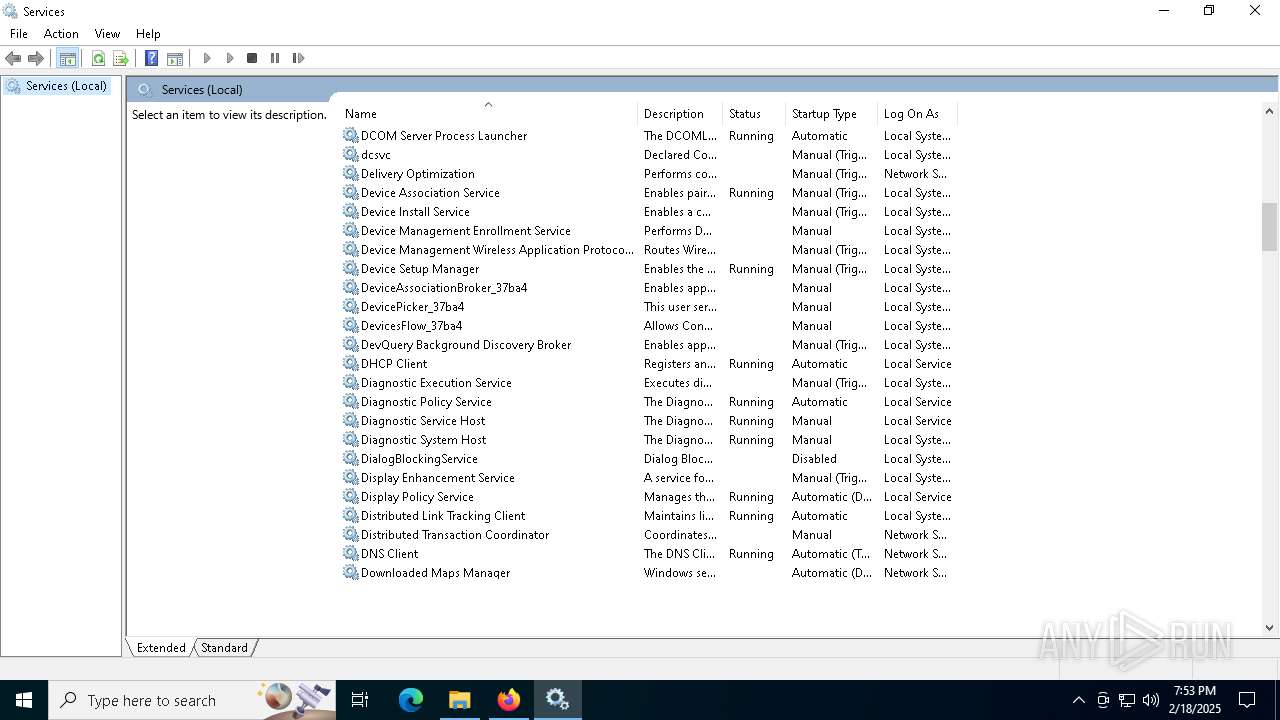1280x720 pixels.
Task: Click gear icon of DCOM Server Process Launcher
Action: tap(351, 135)
